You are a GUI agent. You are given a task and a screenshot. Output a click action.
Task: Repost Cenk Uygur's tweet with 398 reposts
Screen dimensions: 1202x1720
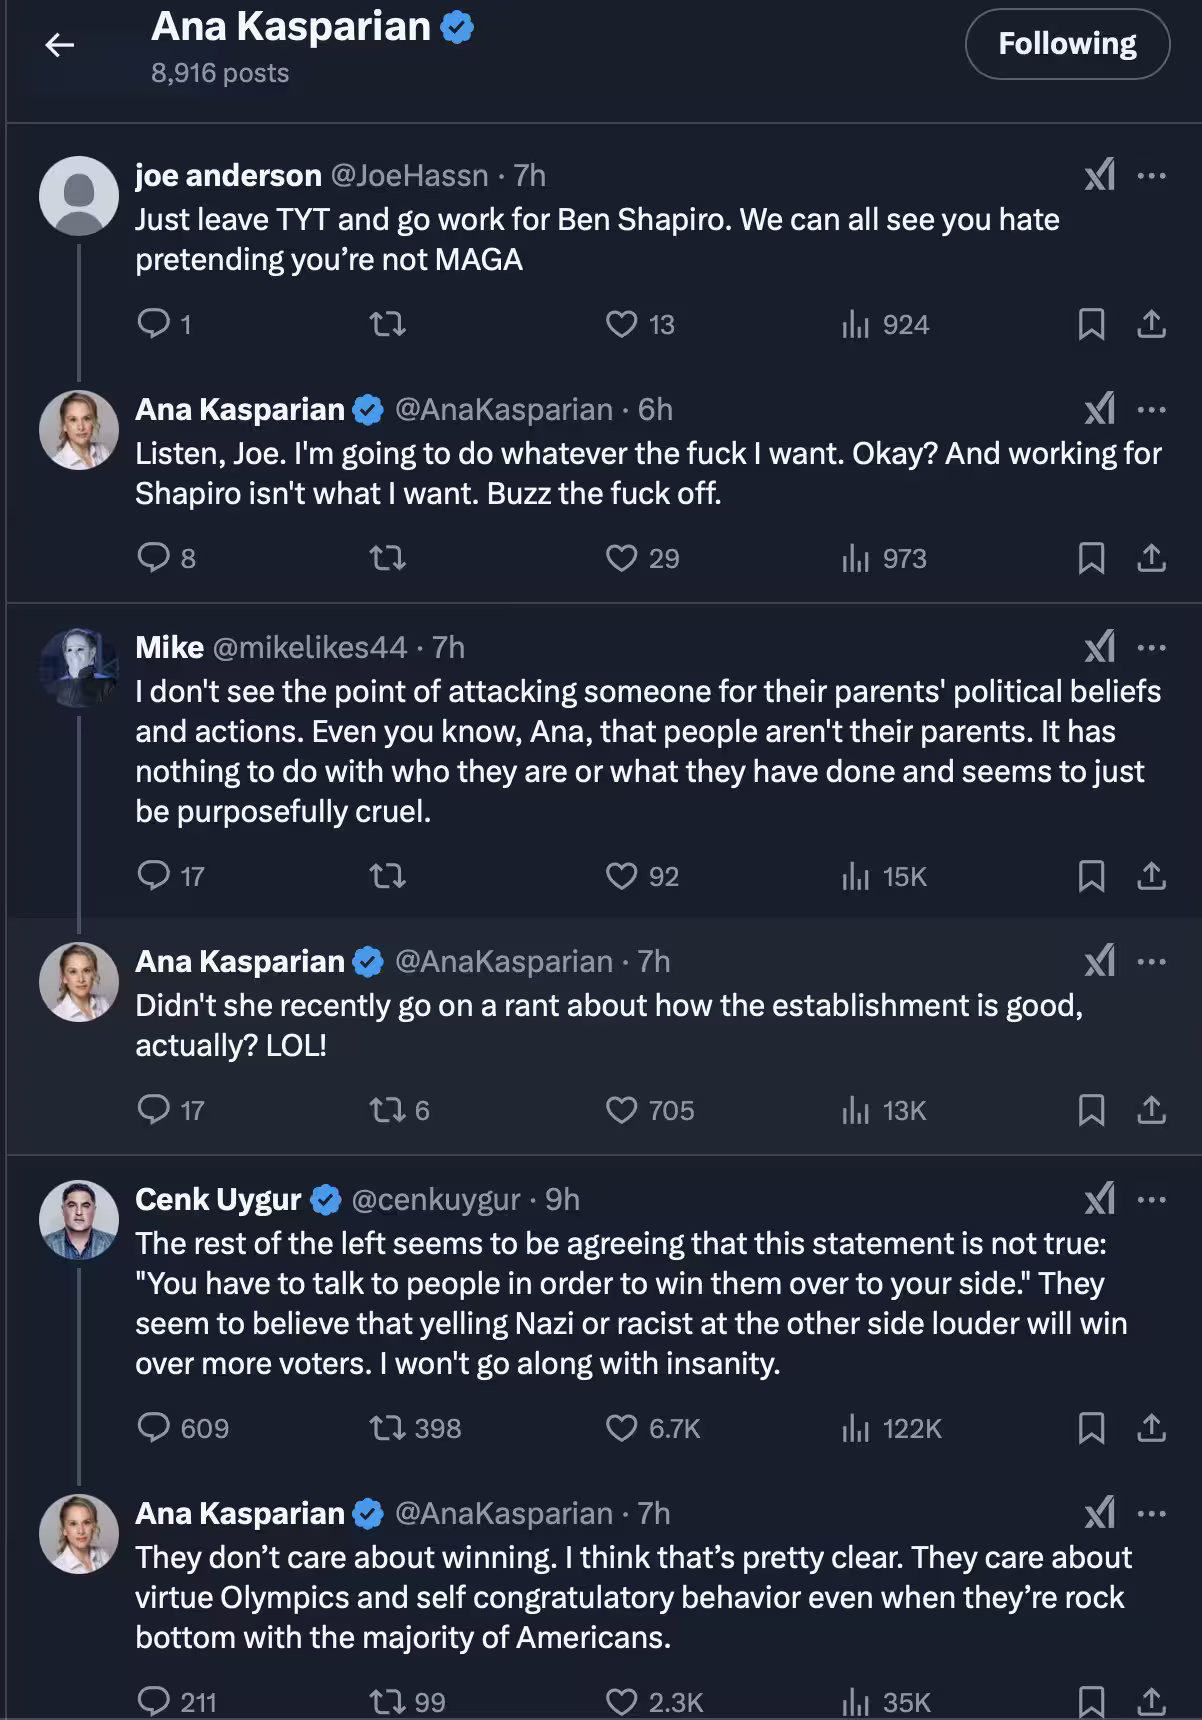pyautogui.click(x=388, y=1428)
